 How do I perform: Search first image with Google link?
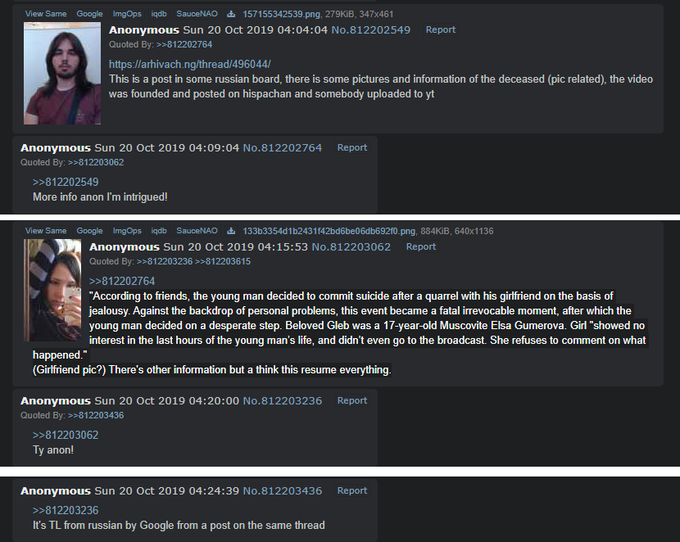point(89,14)
